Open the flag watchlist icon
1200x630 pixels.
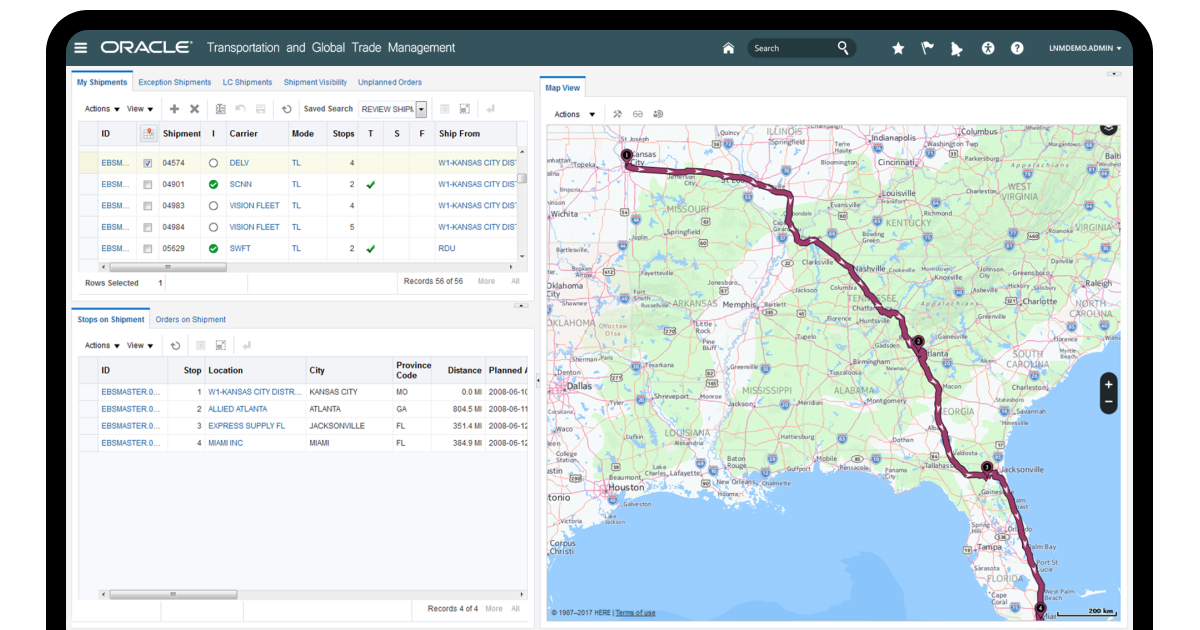[927, 47]
